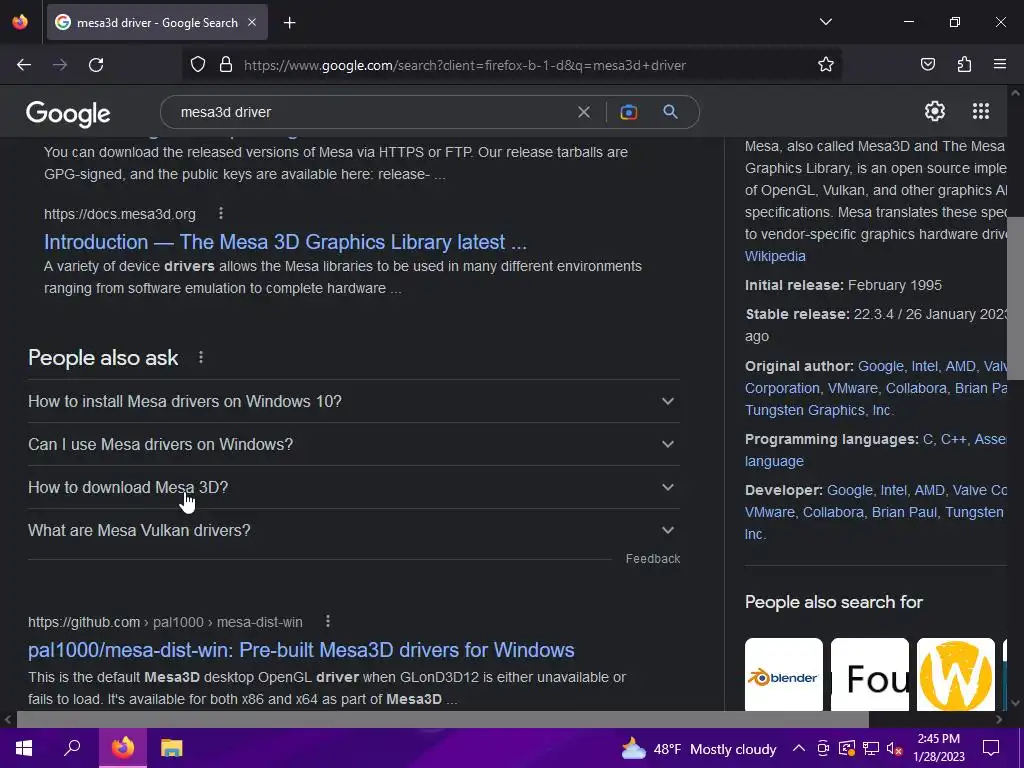Screen dimensions: 1024x768
Task: Open Windows taskbar search
Action: click(72, 748)
